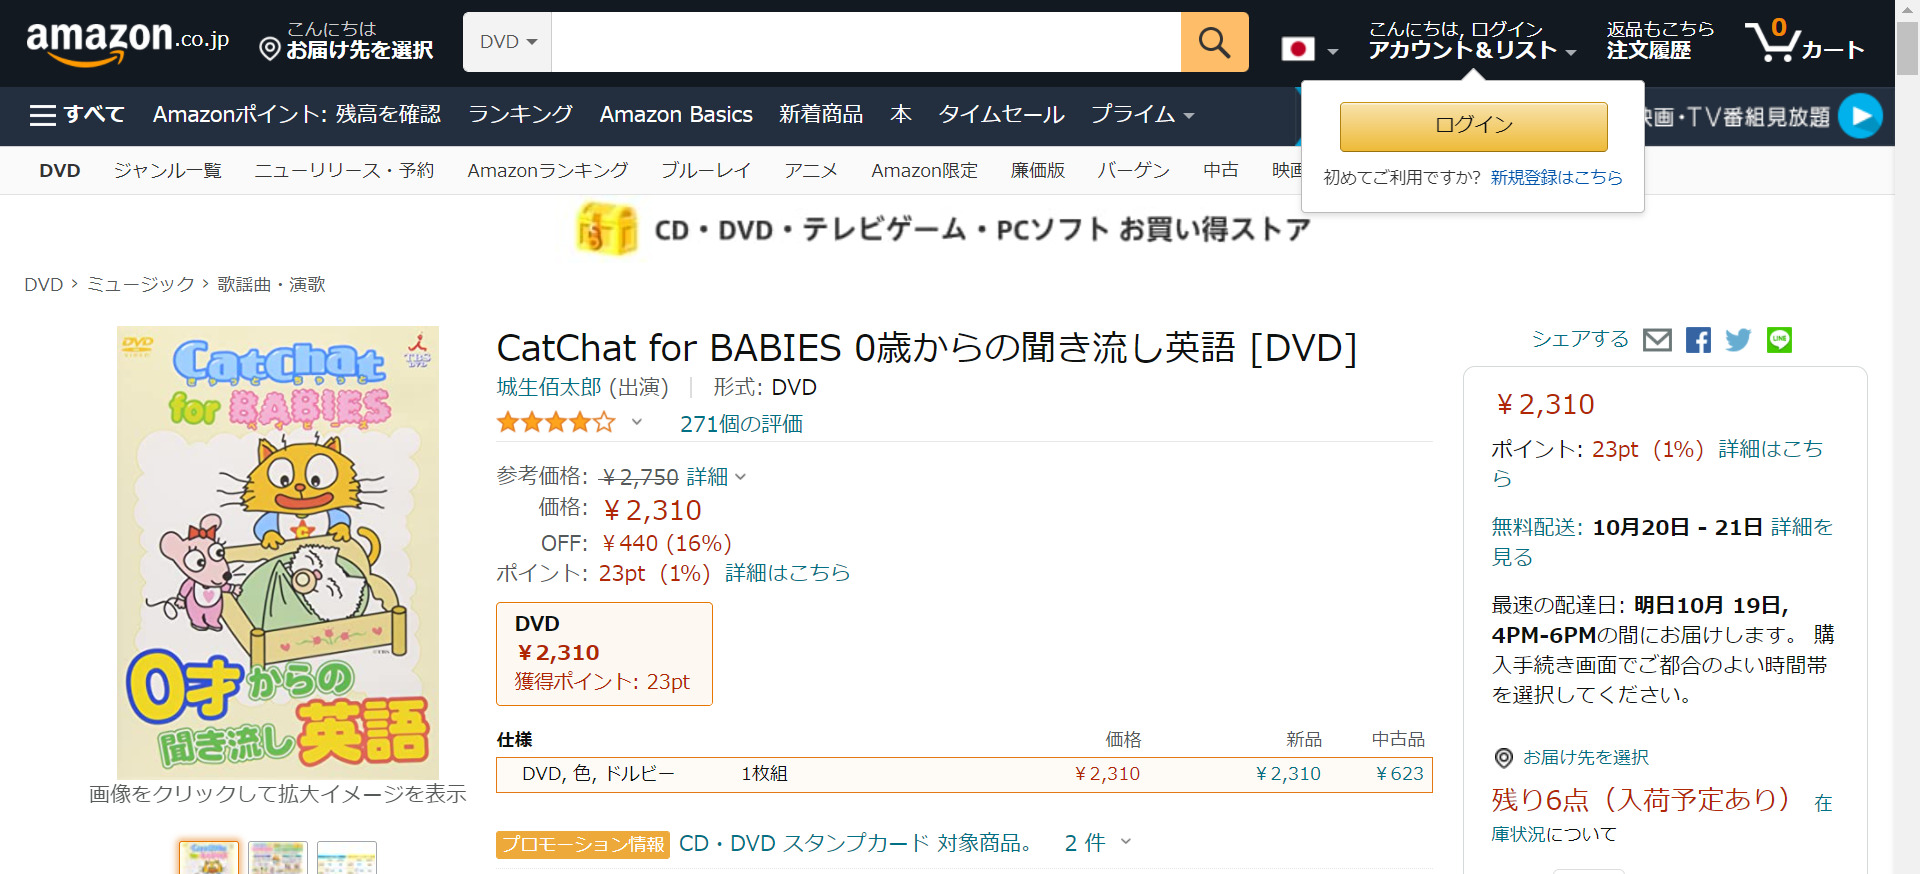Viewport: 1920px width, 874px height.
Task: Expand the 参考価格 詳細 dropdown
Action: click(716, 477)
